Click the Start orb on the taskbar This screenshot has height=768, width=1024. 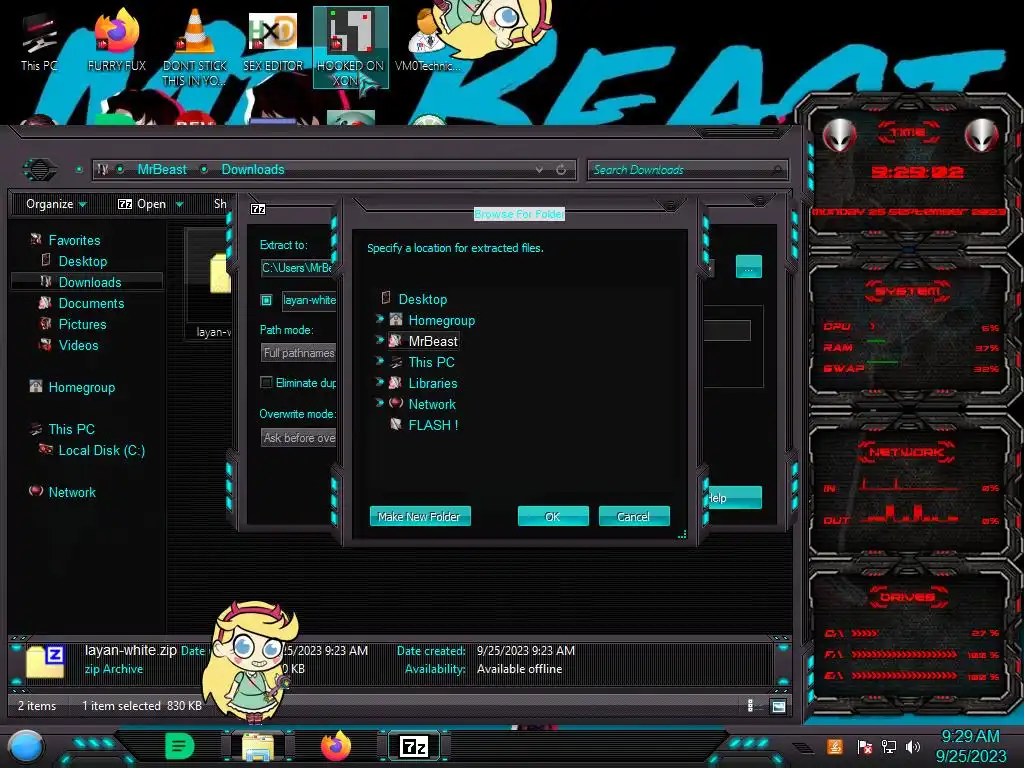pos(26,746)
